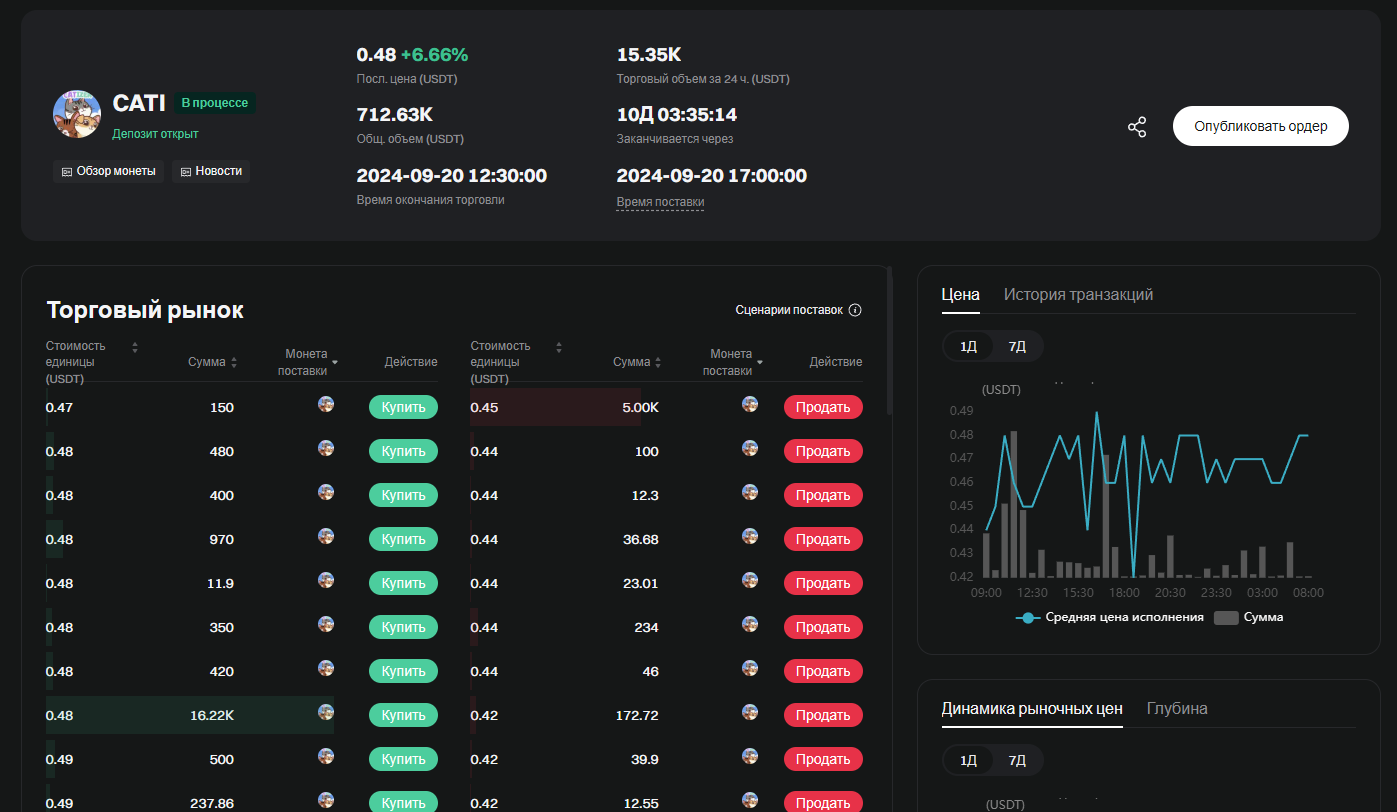Open the info icon next to Сценарии поставок
The image size is (1397, 812).
[855, 310]
